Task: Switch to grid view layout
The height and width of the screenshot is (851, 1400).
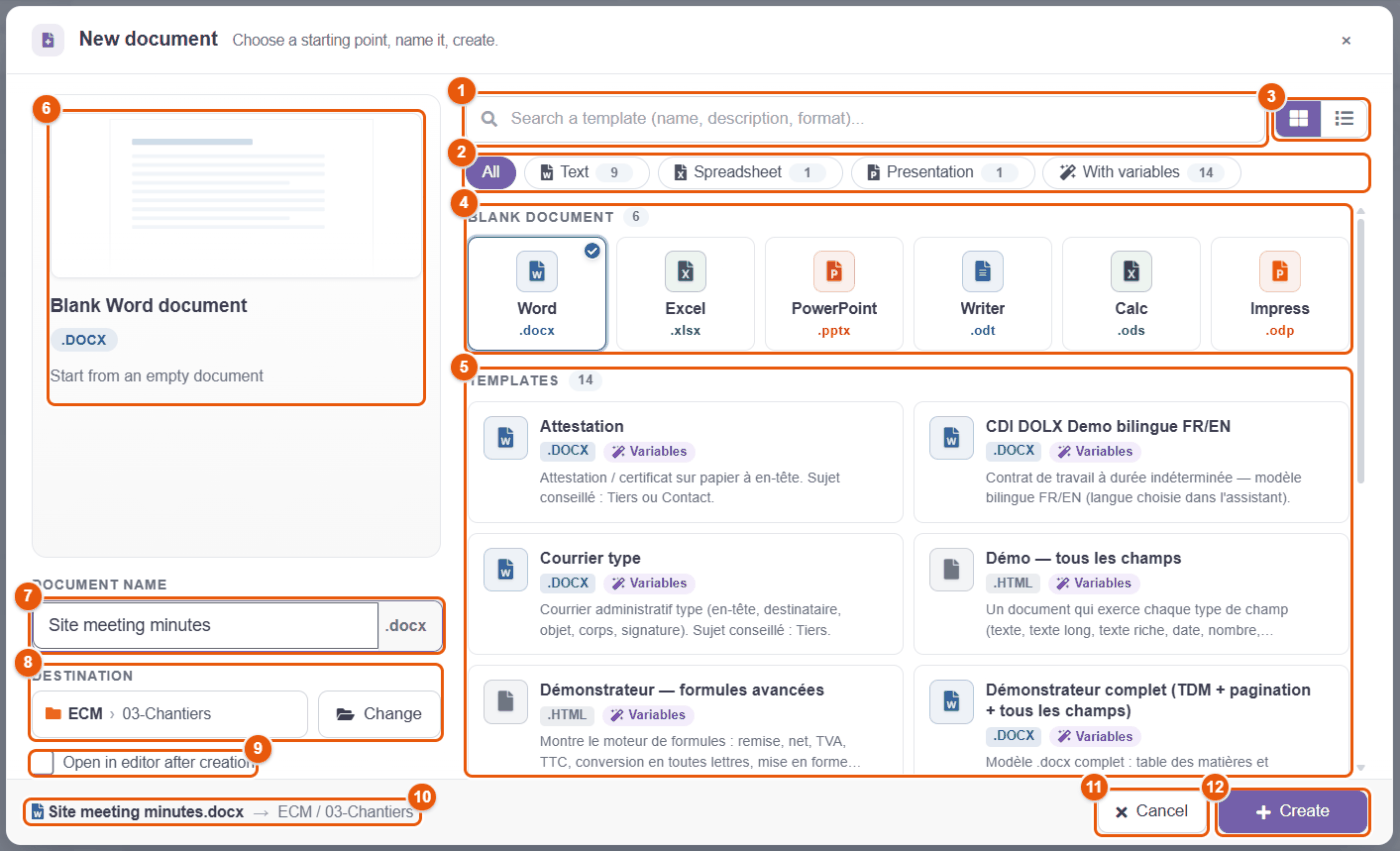Action: coord(1298,118)
